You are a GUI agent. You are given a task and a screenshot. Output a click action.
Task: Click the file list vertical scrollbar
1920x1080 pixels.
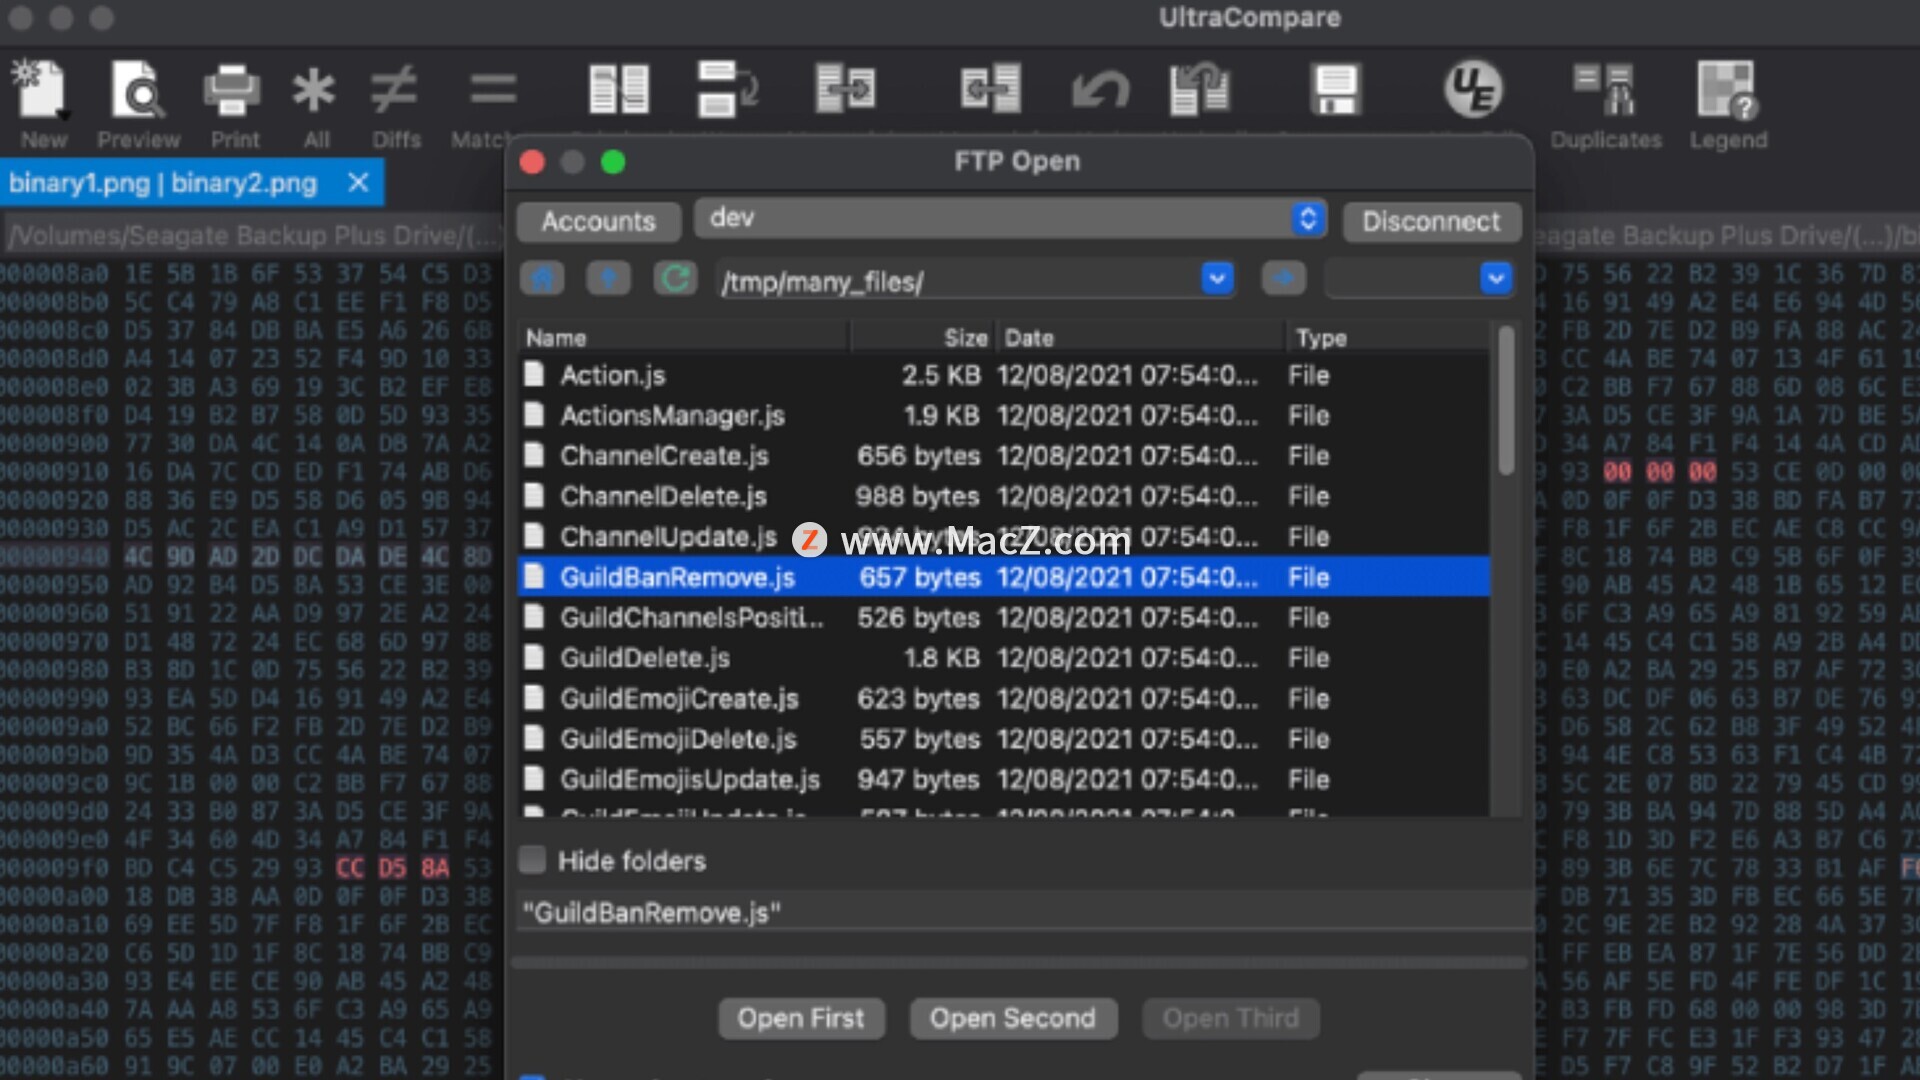(1506, 400)
